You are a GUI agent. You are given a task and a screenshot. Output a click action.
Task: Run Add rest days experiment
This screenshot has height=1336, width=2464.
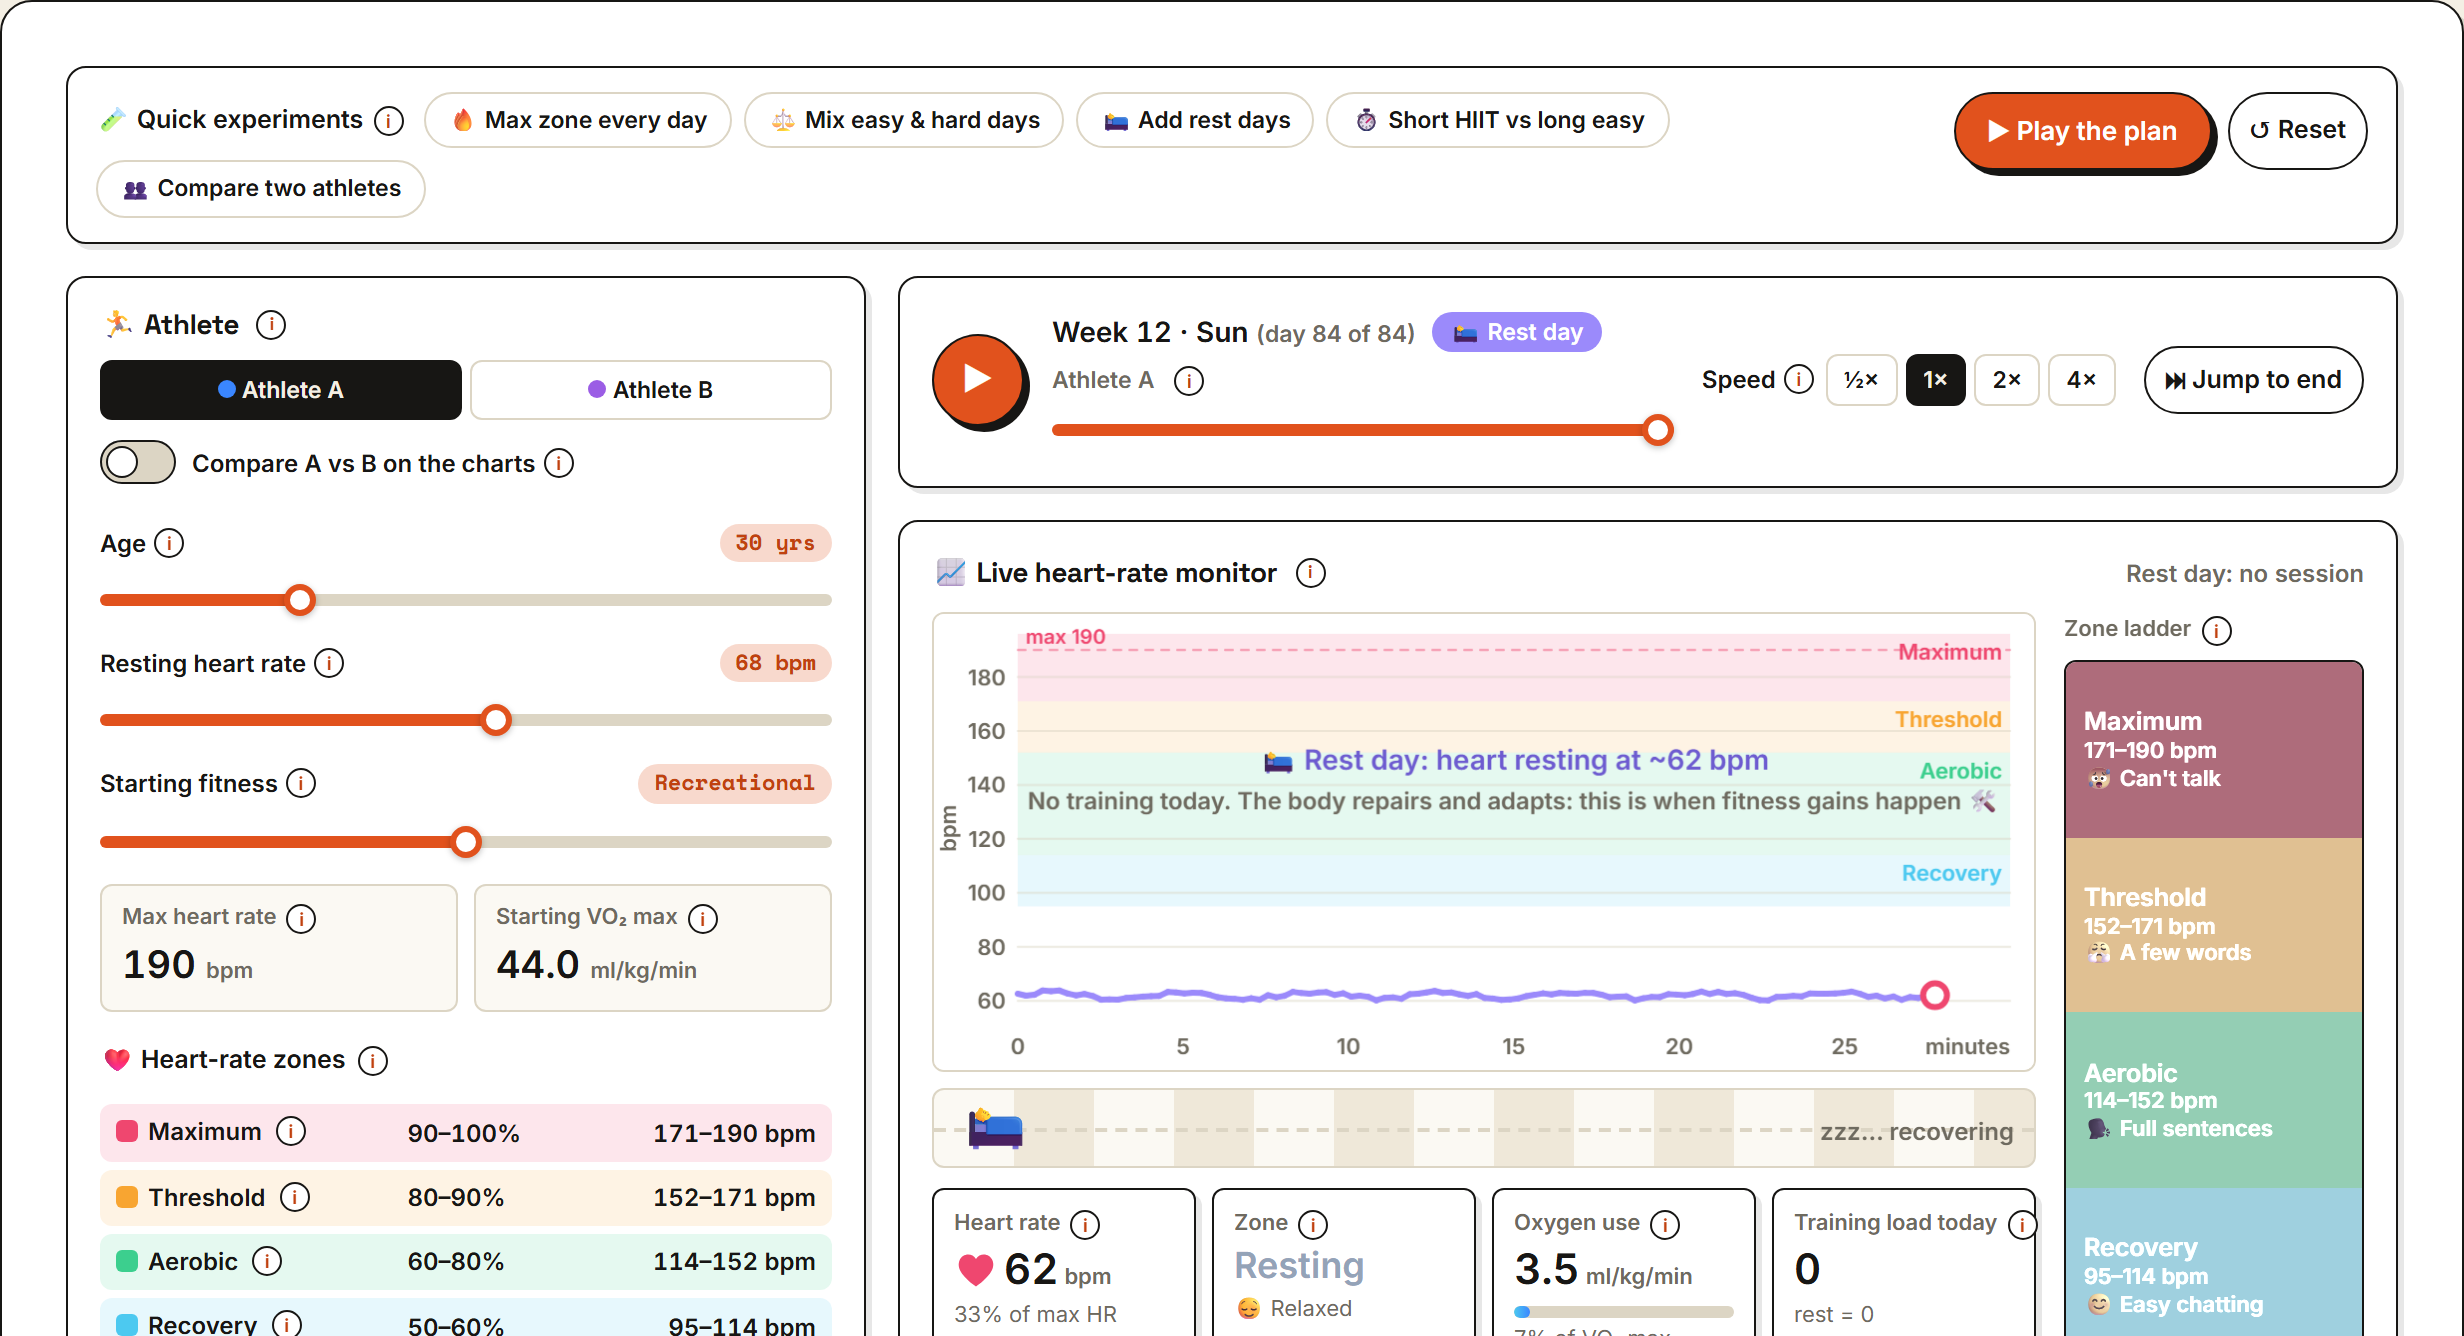click(1195, 120)
